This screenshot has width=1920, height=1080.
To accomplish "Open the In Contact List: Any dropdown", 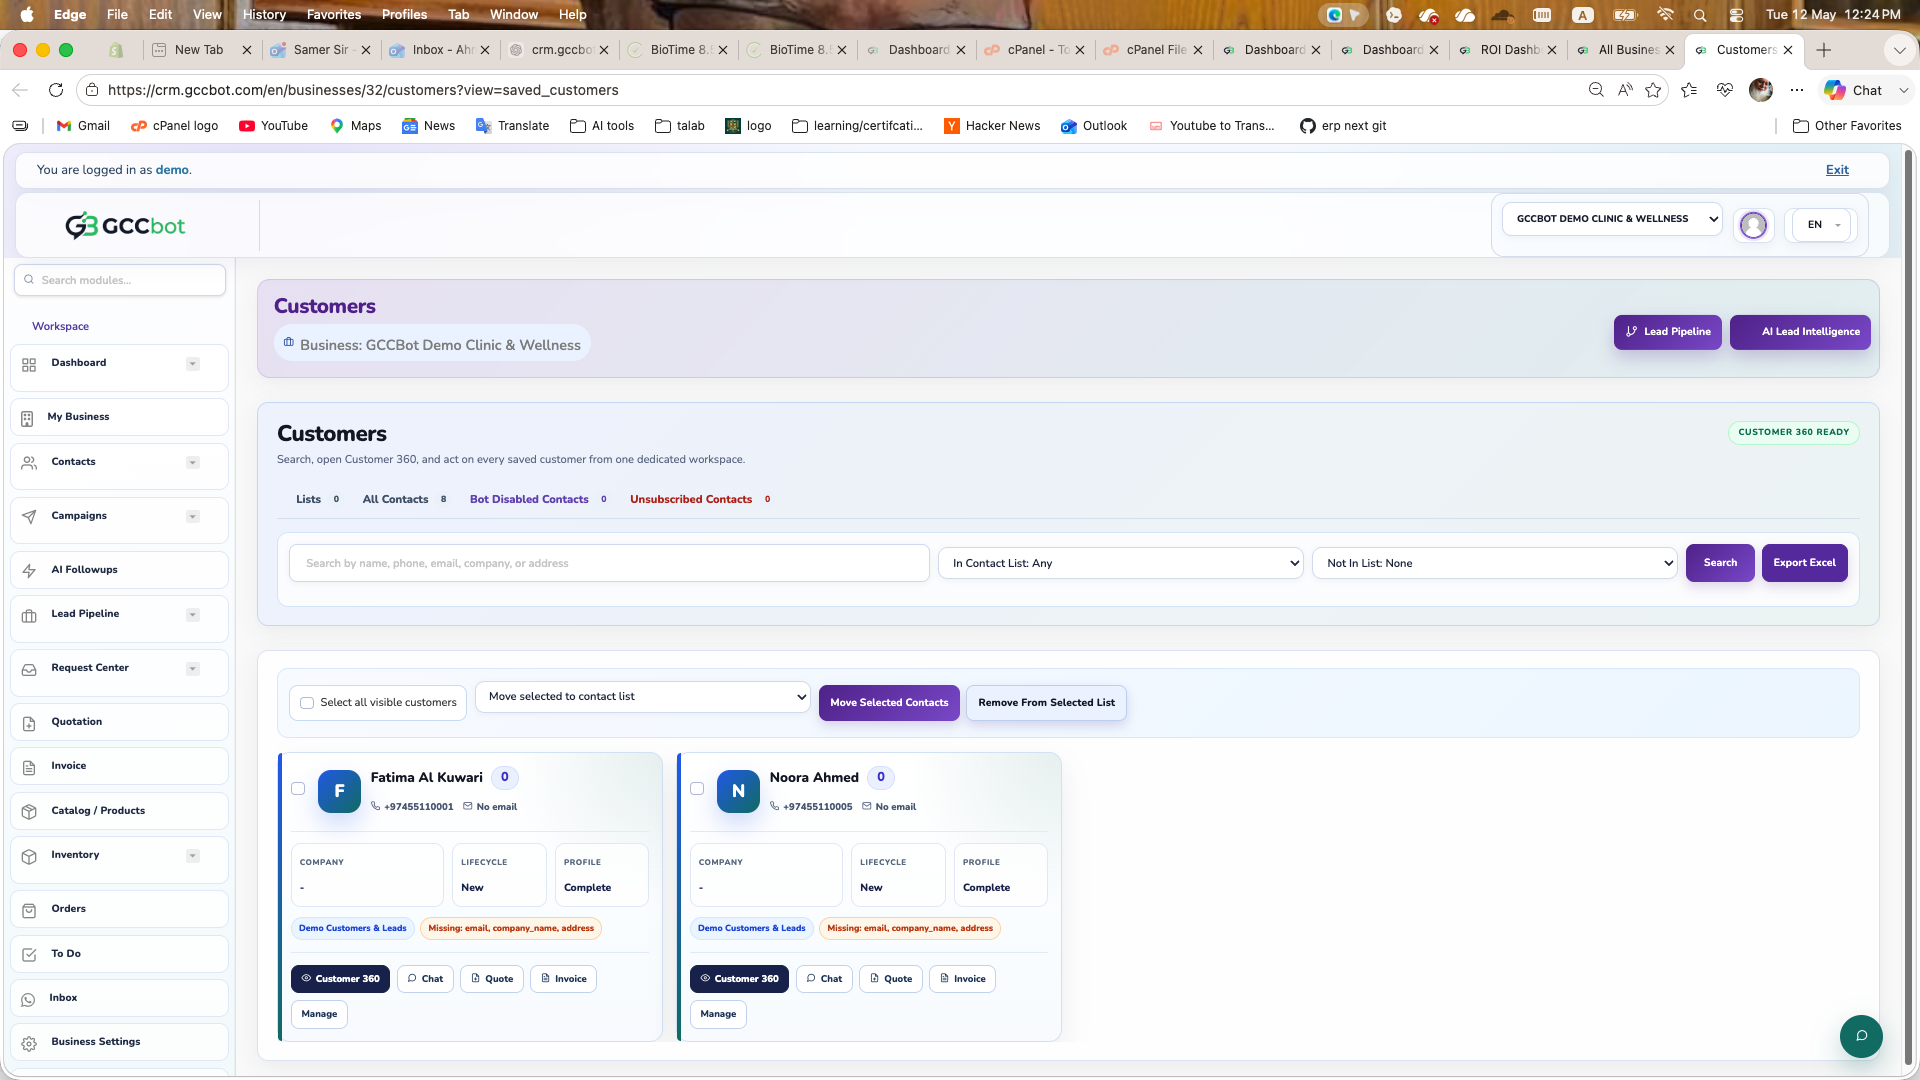I will tap(1120, 564).
